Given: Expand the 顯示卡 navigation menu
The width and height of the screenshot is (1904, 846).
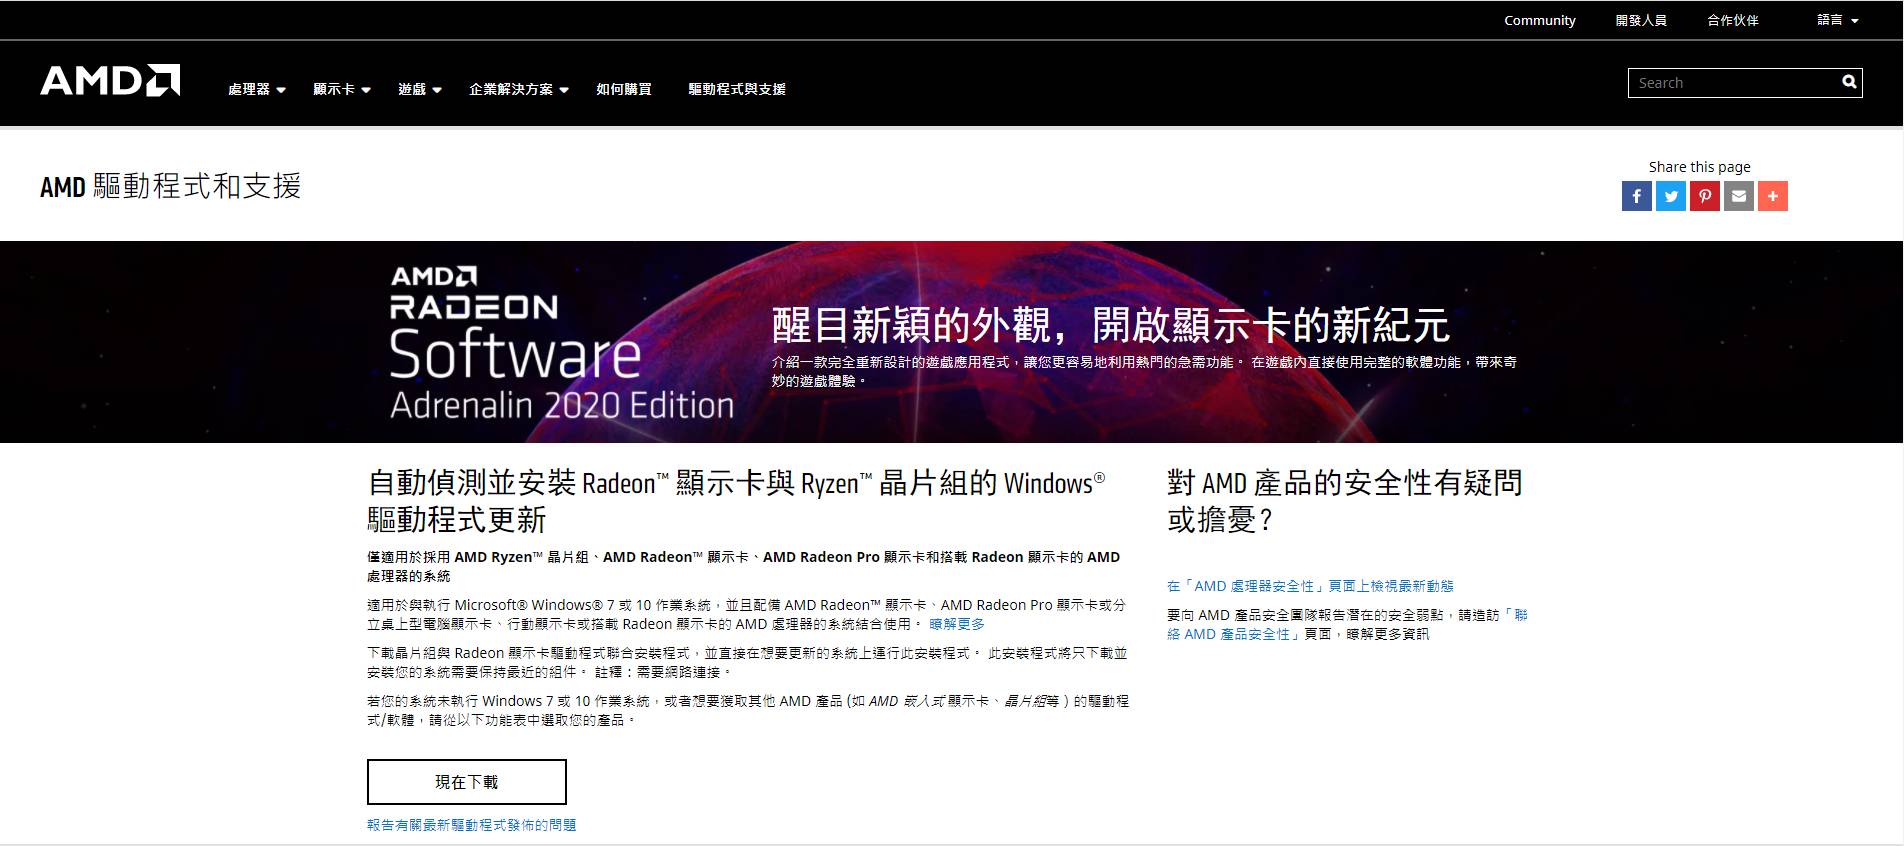Looking at the screenshot, I should point(341,89).
